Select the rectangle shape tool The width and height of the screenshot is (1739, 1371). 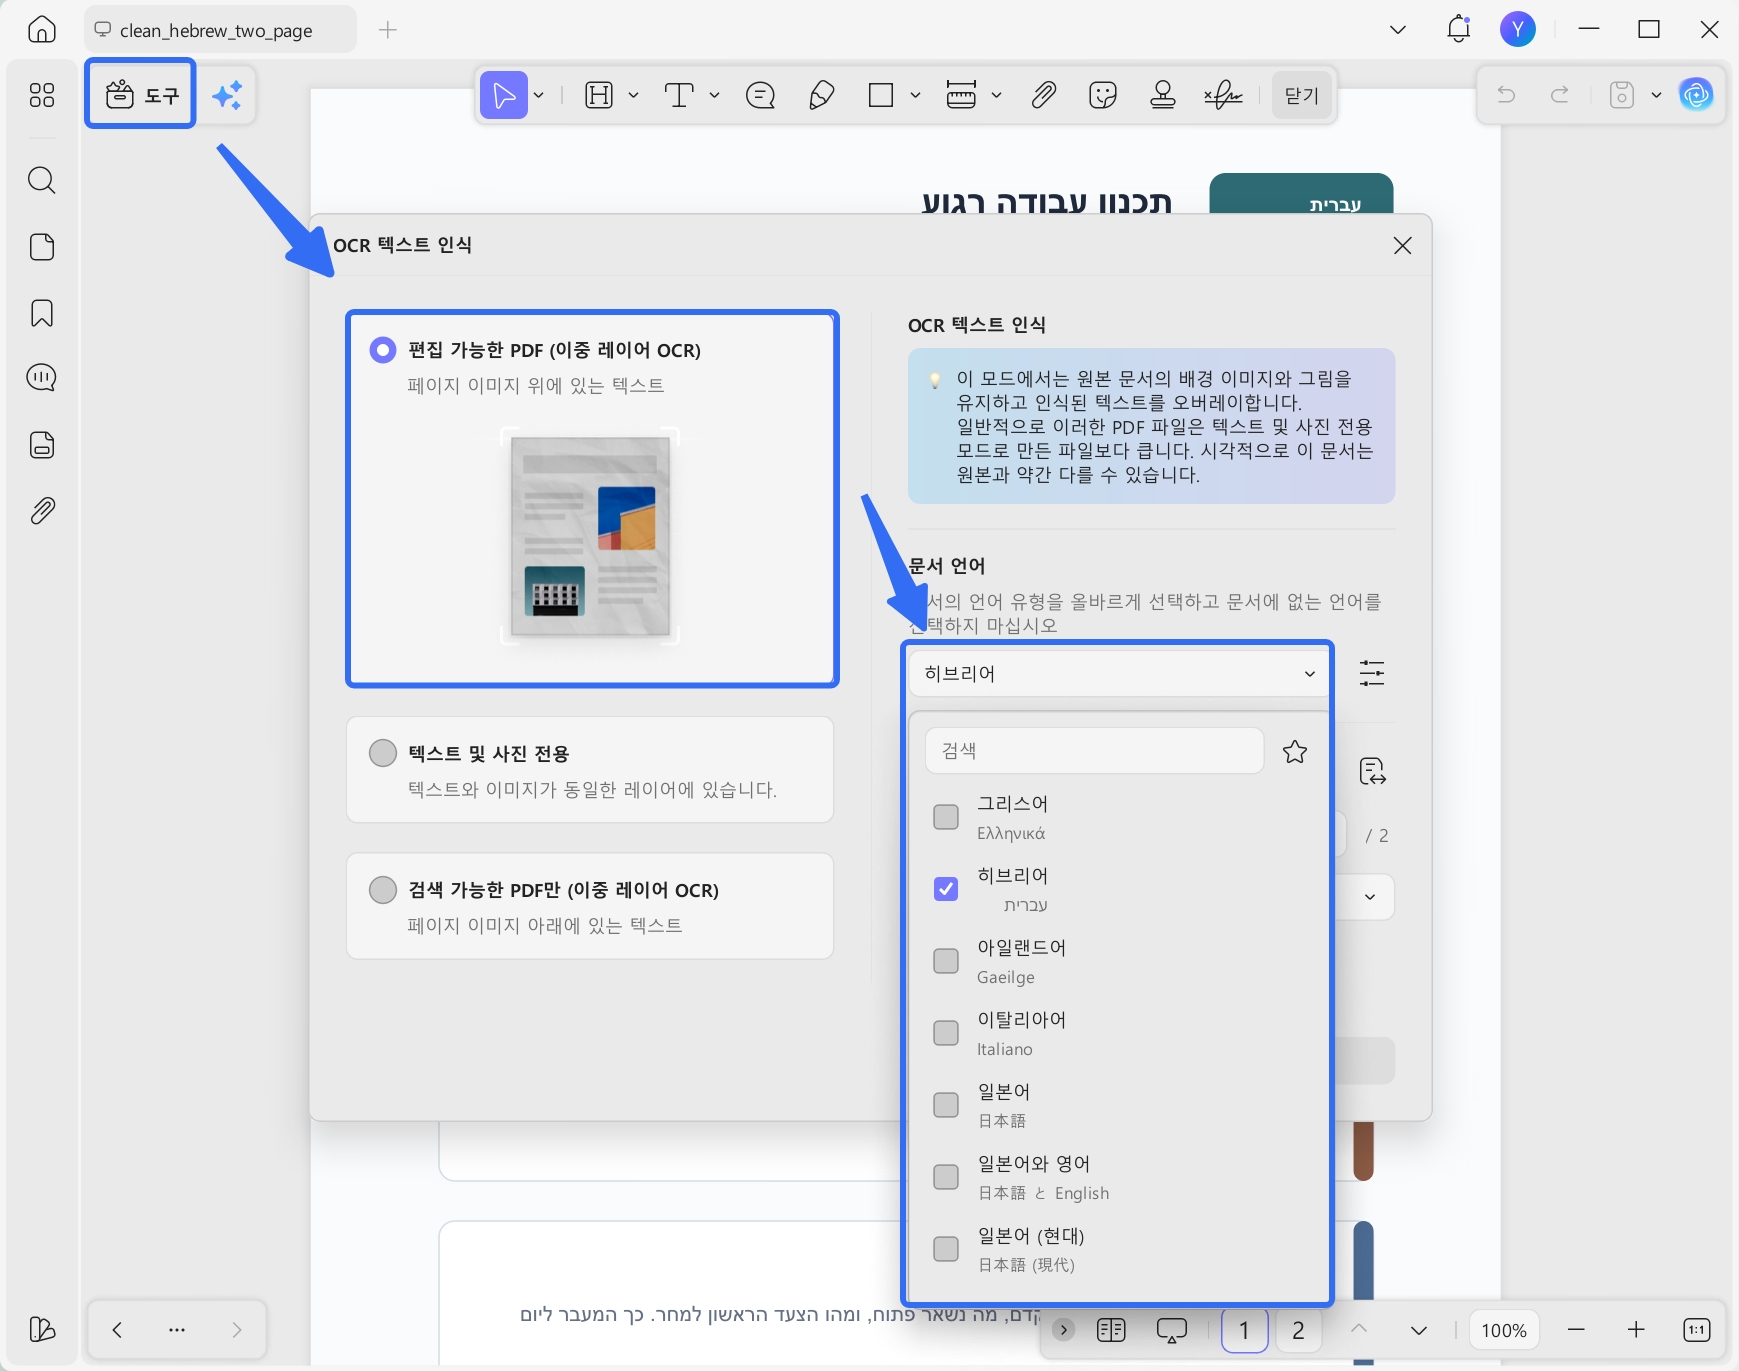[x=881, y=95]
